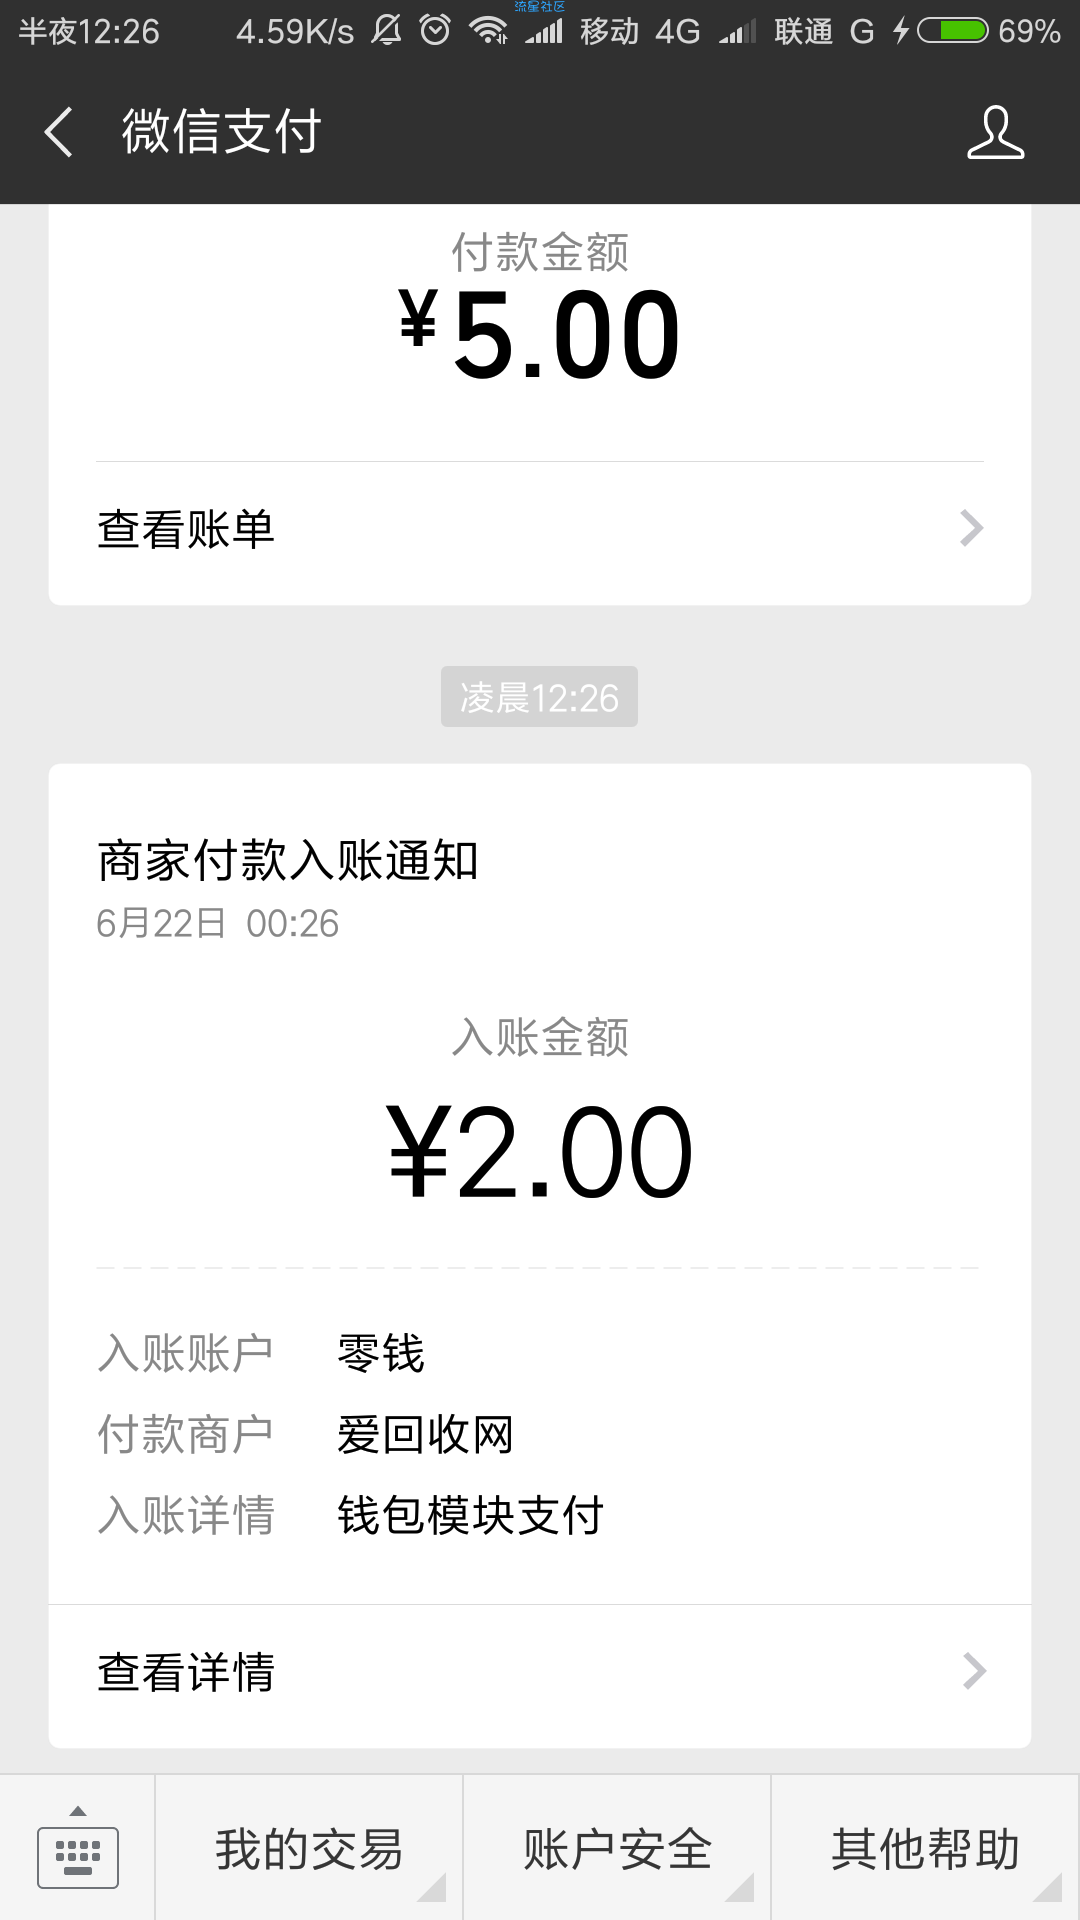This screenshot has height=1920, width=1080.
Task: Tap the muted bell status icon
Action: pos(387,30)
